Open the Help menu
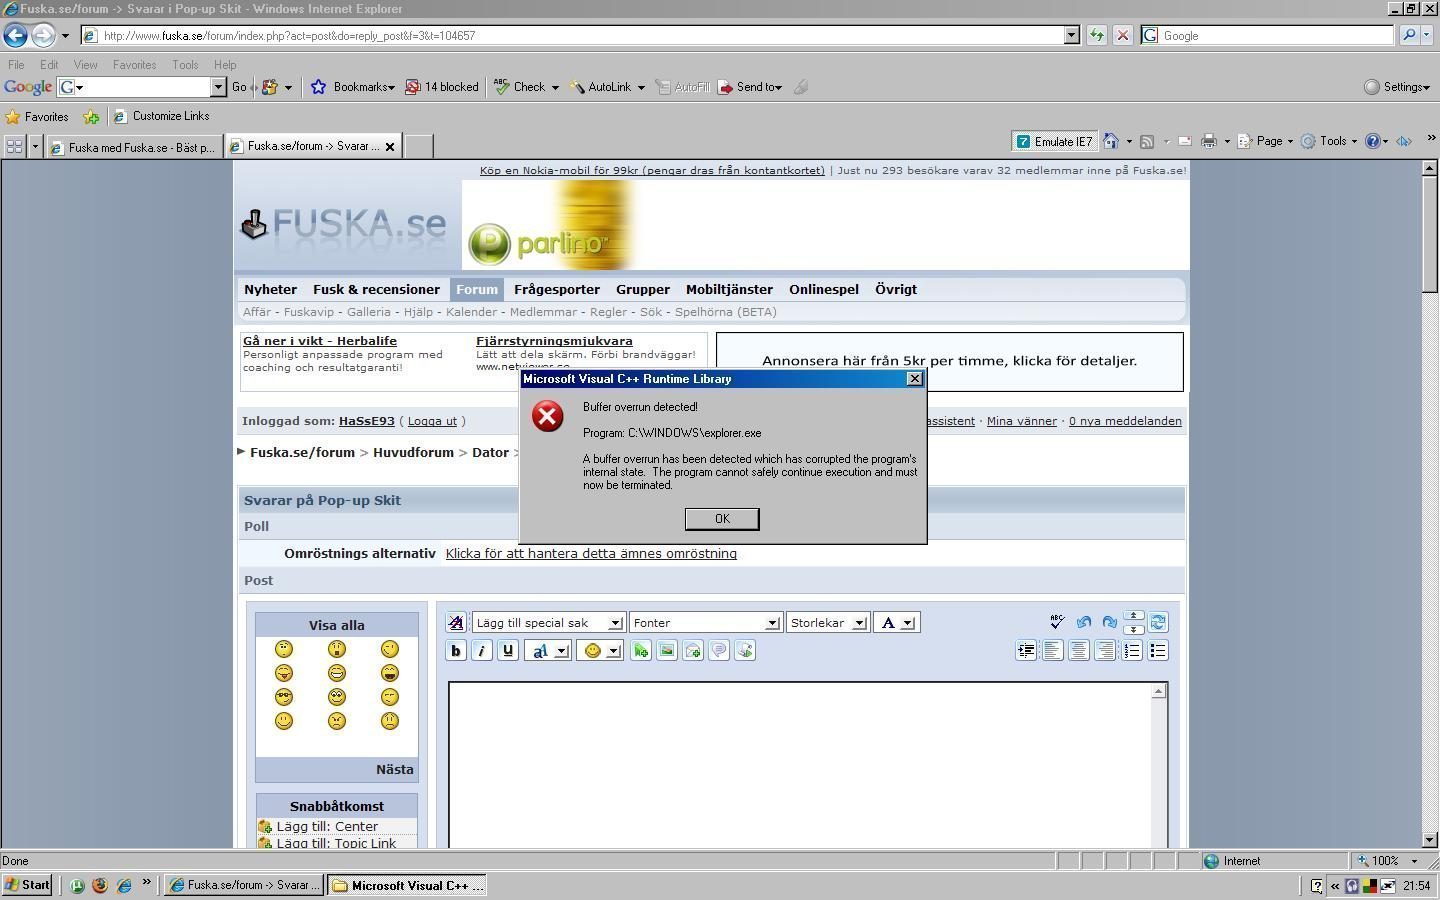 [225, 65]
